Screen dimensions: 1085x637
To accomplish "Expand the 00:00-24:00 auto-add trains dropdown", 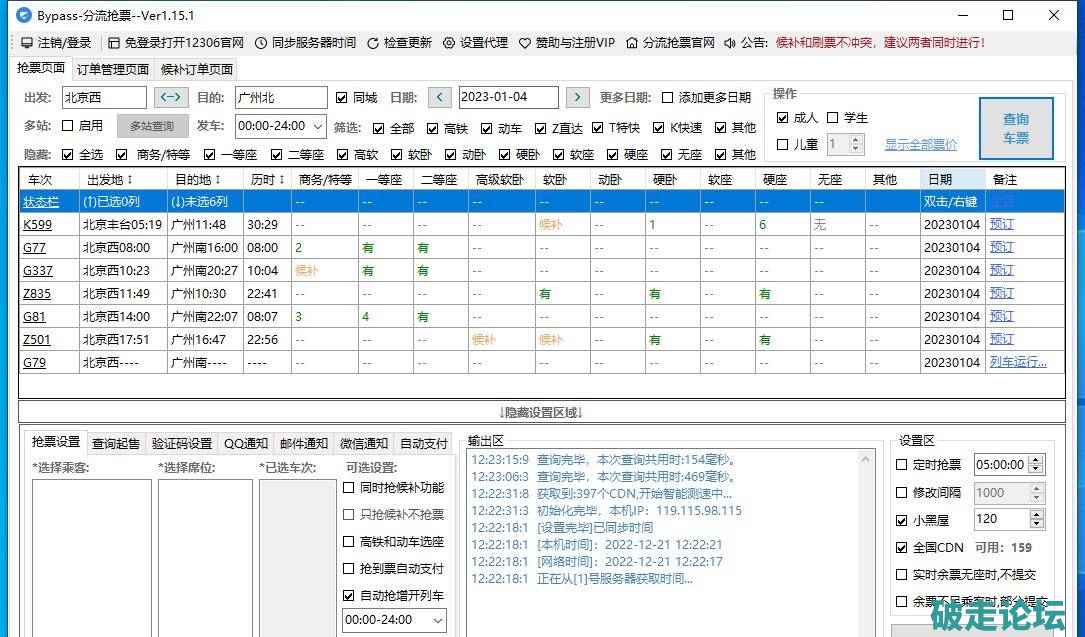I will 437,620.
